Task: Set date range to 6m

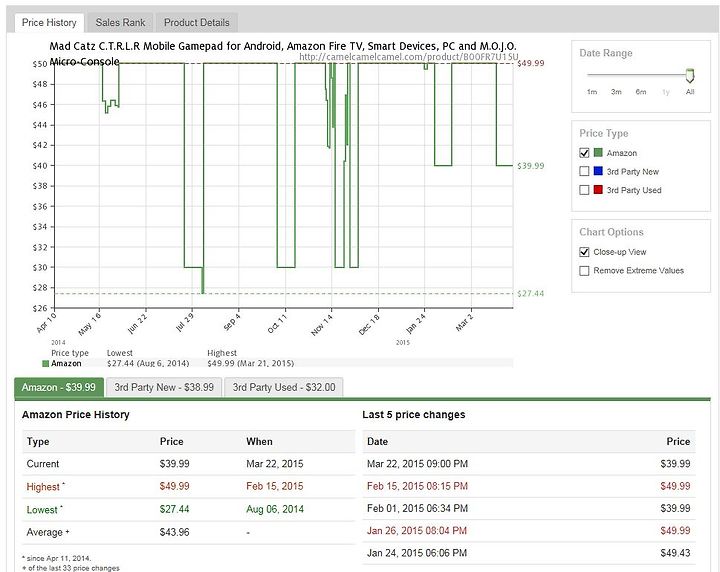Action: 641,92
